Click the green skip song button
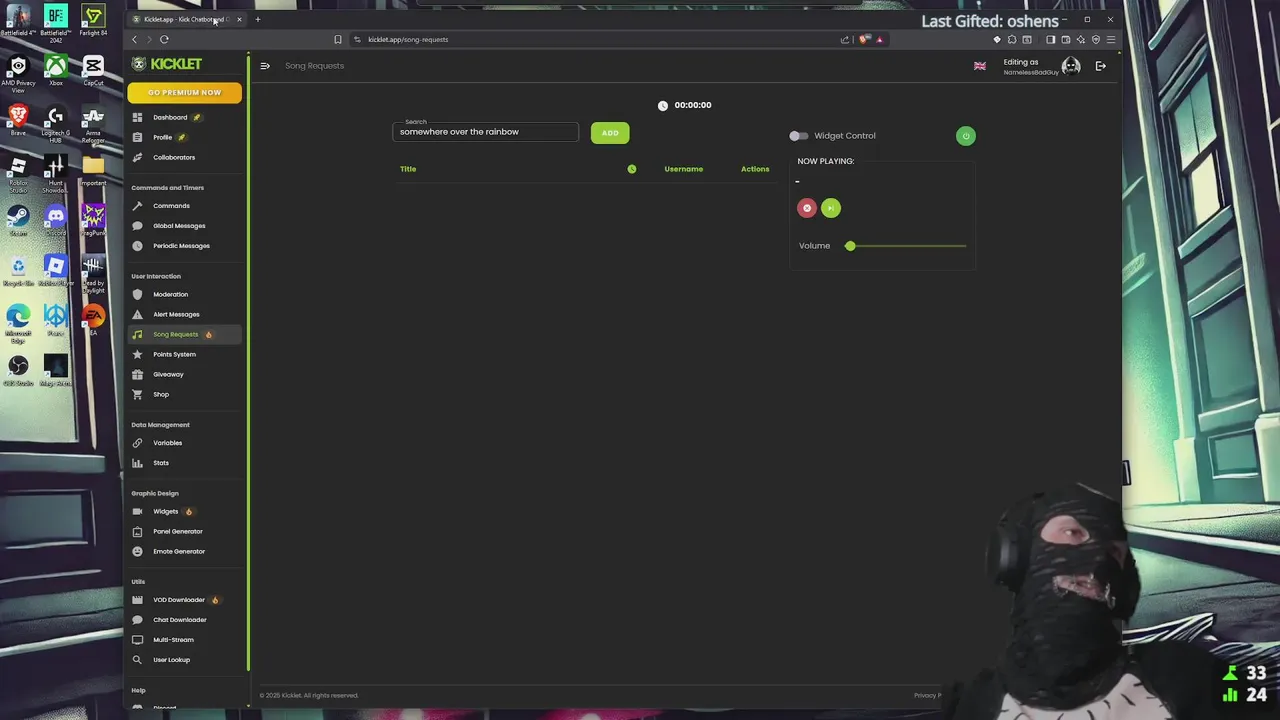 pos(831,208)
